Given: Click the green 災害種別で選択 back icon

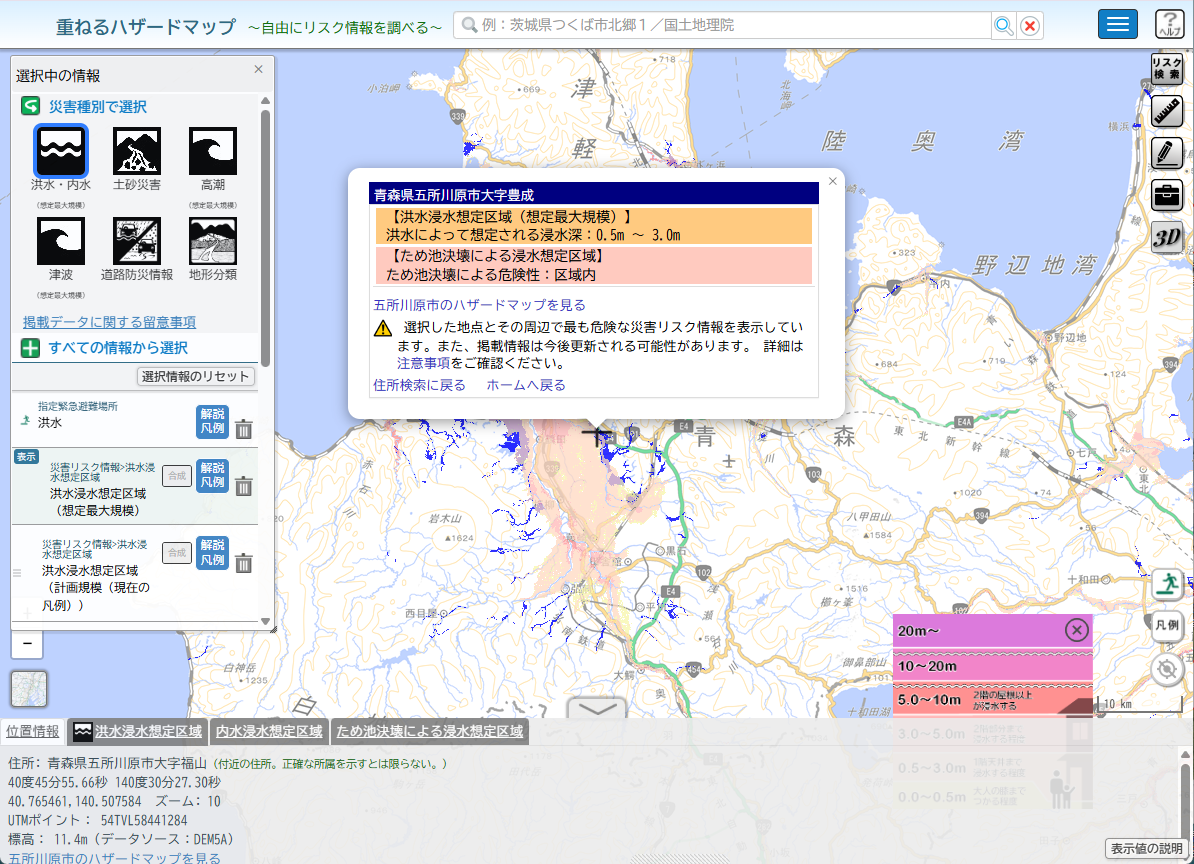Looking at the screenshot, I should [30, 106].
